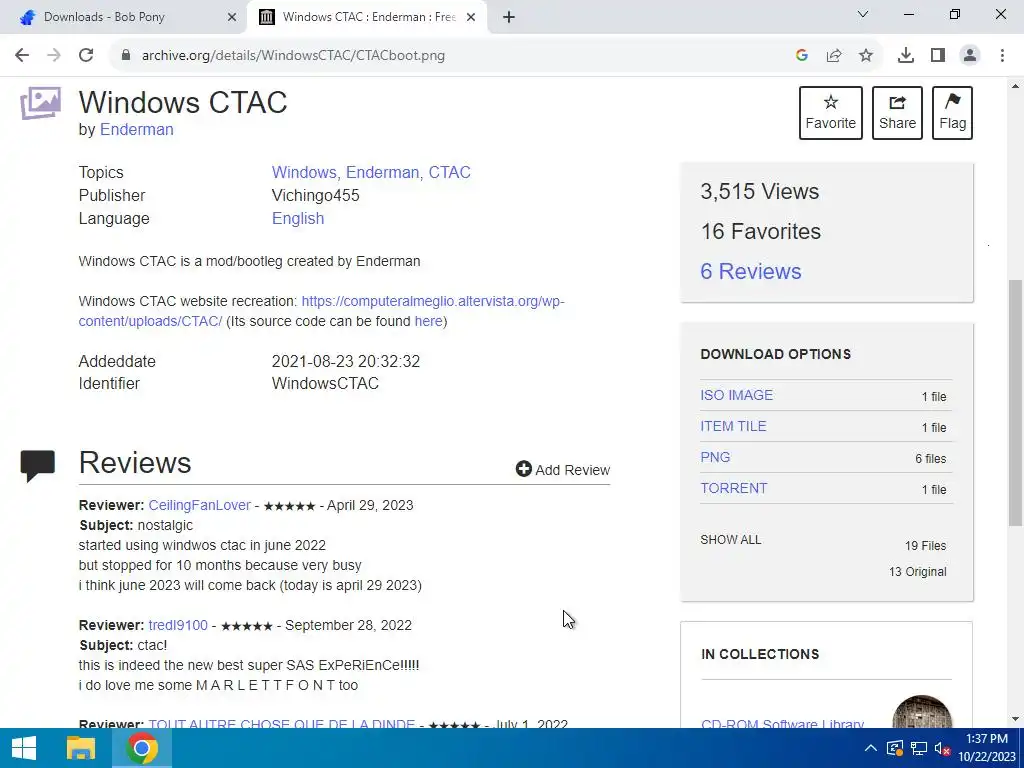Click the Flag button
The height and width of the screenshot is (768, 1024).
(952, 113)
